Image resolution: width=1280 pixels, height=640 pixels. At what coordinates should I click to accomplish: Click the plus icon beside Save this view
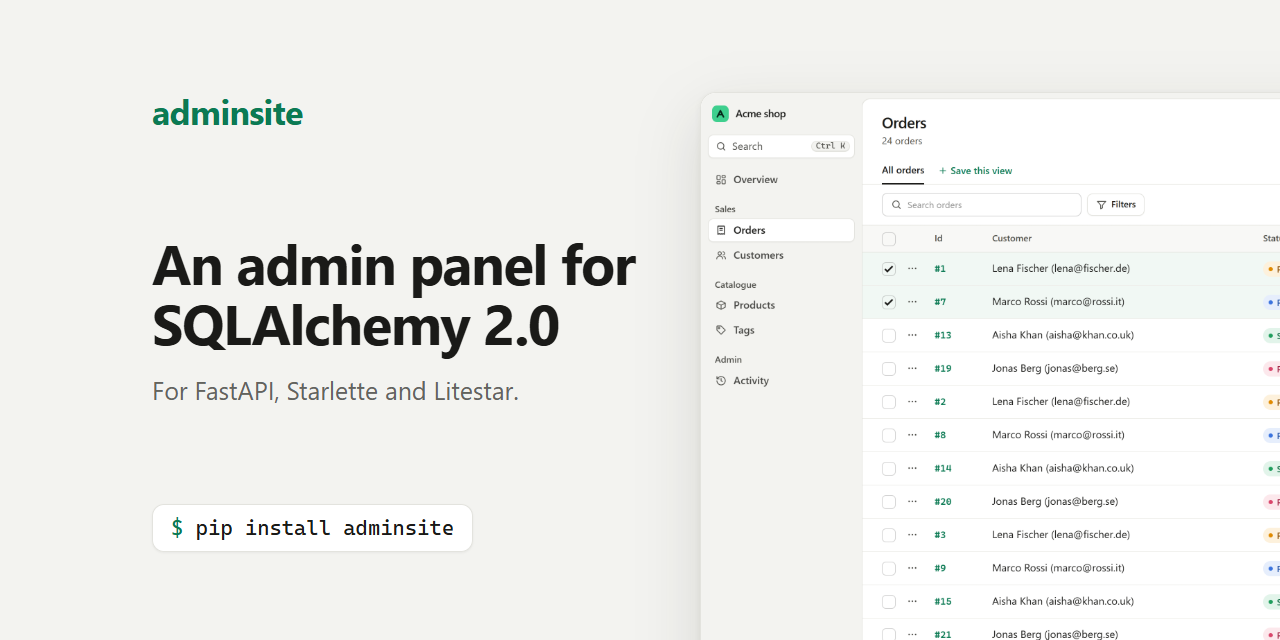click(943, 171)
